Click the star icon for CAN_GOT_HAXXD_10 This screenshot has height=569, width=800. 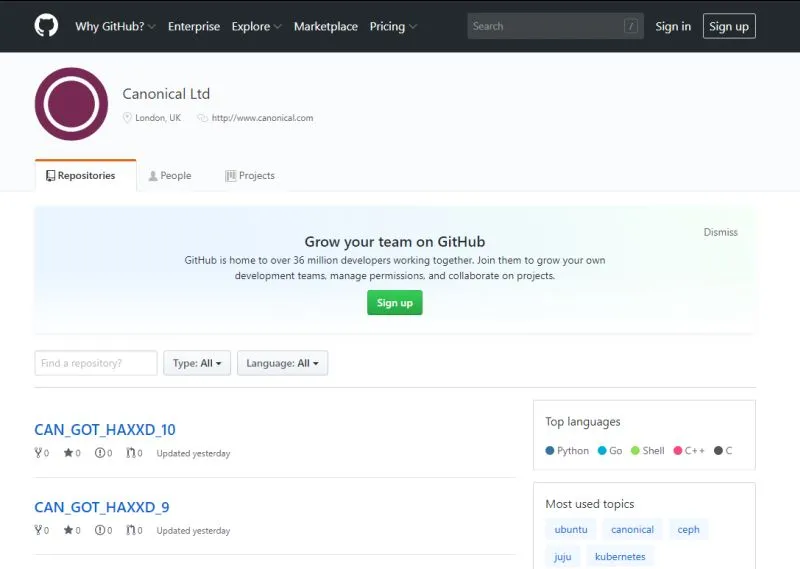point(68,453)
